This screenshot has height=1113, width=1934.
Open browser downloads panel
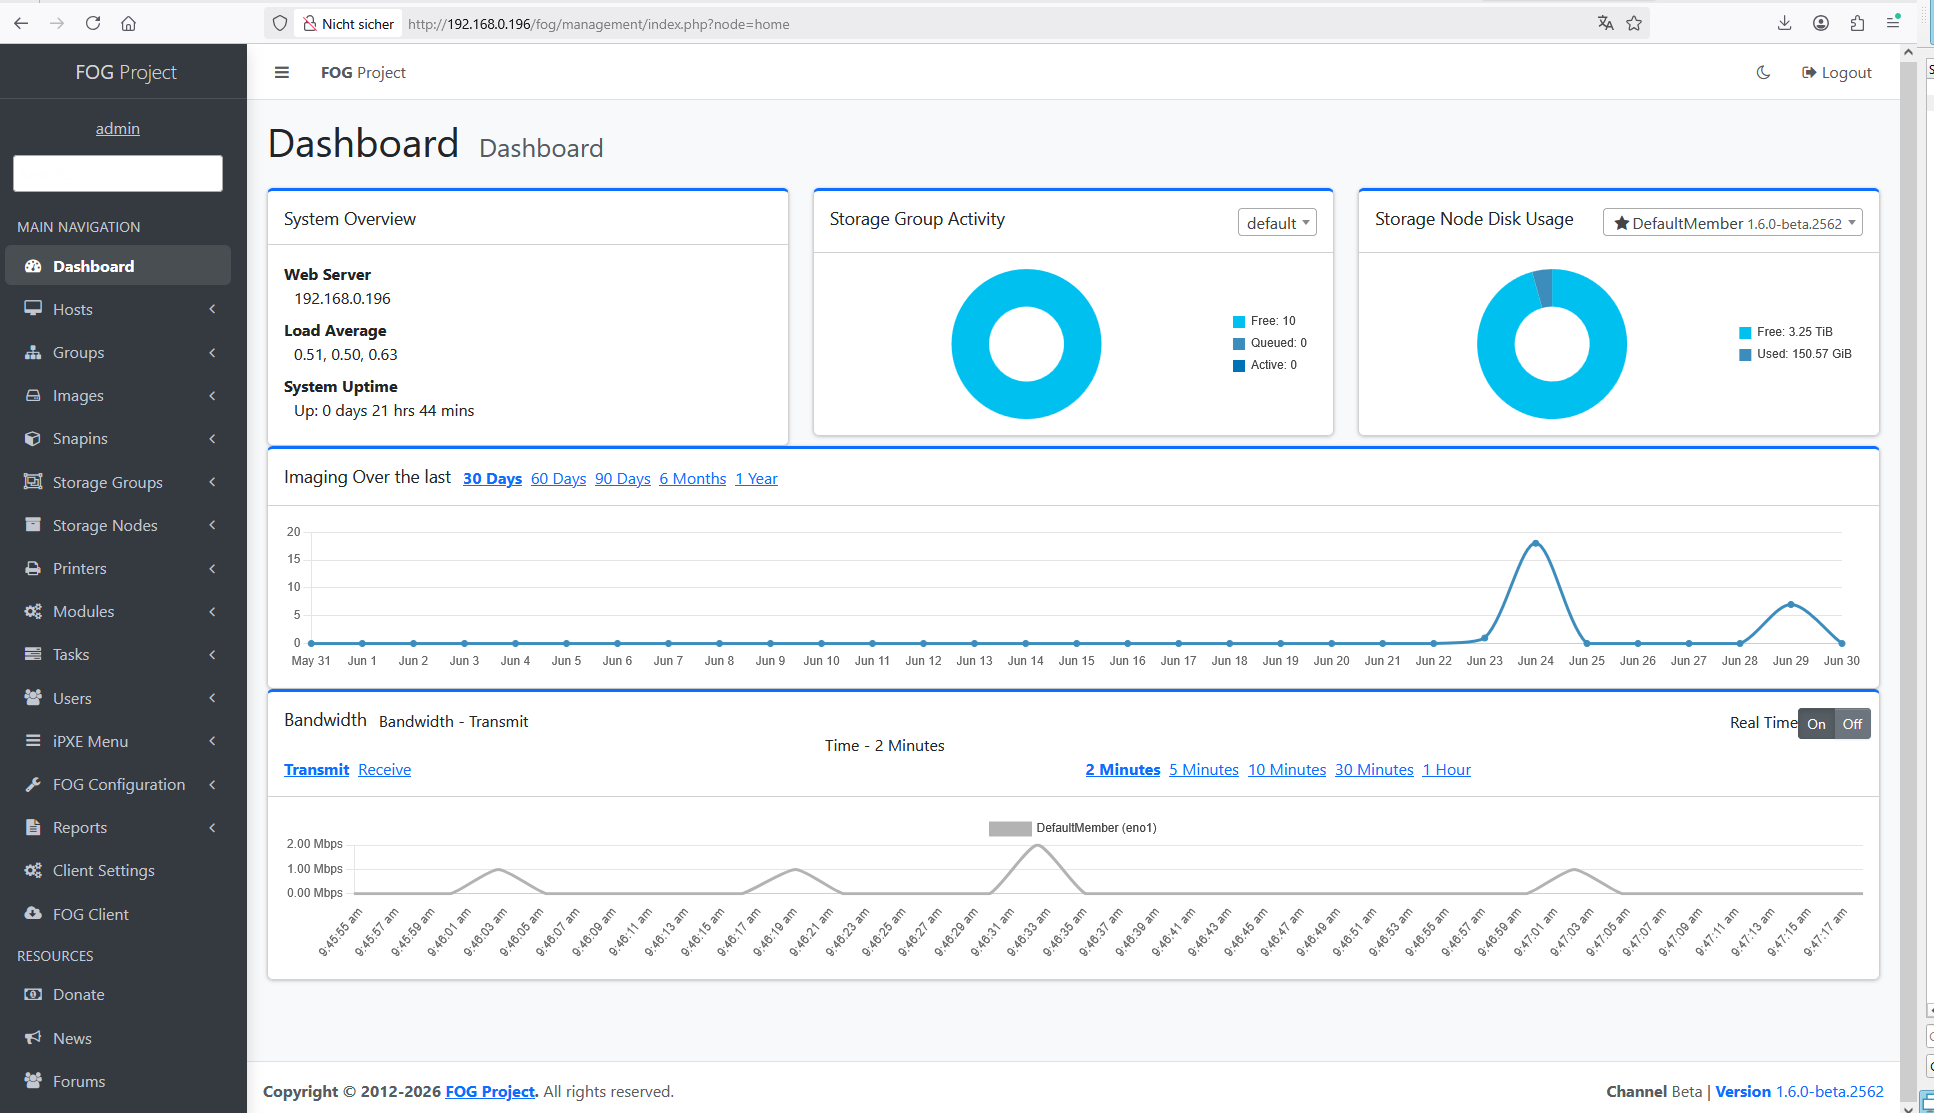tap(1784, 23)
